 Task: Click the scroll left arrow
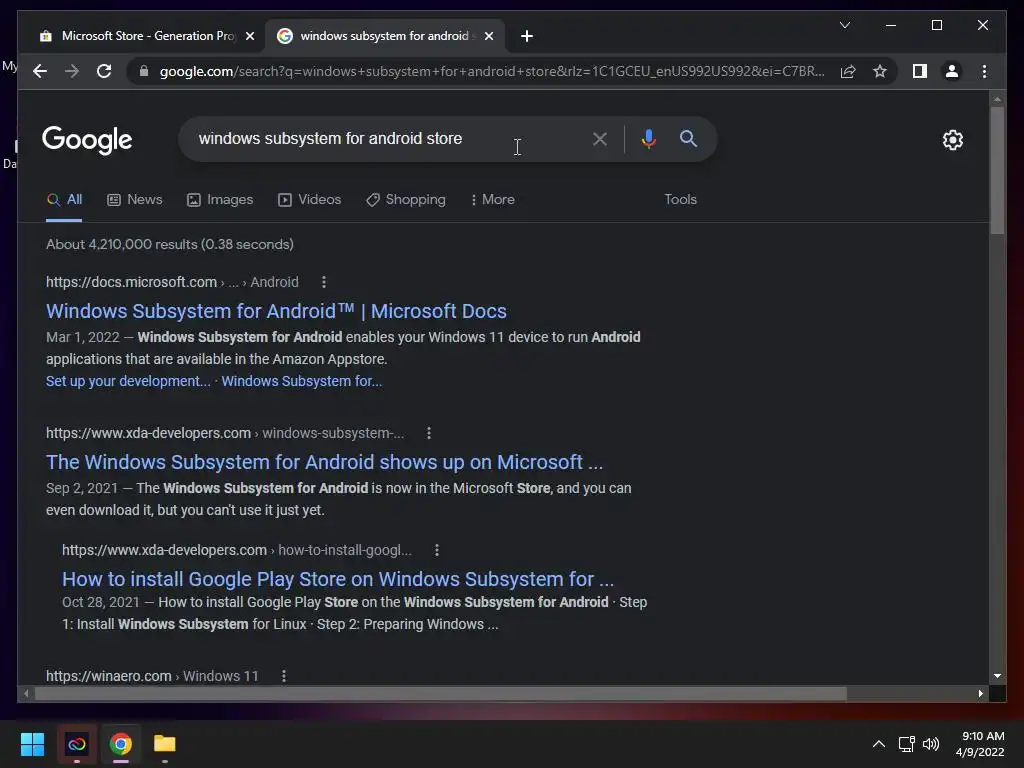(x=25, y=694)
